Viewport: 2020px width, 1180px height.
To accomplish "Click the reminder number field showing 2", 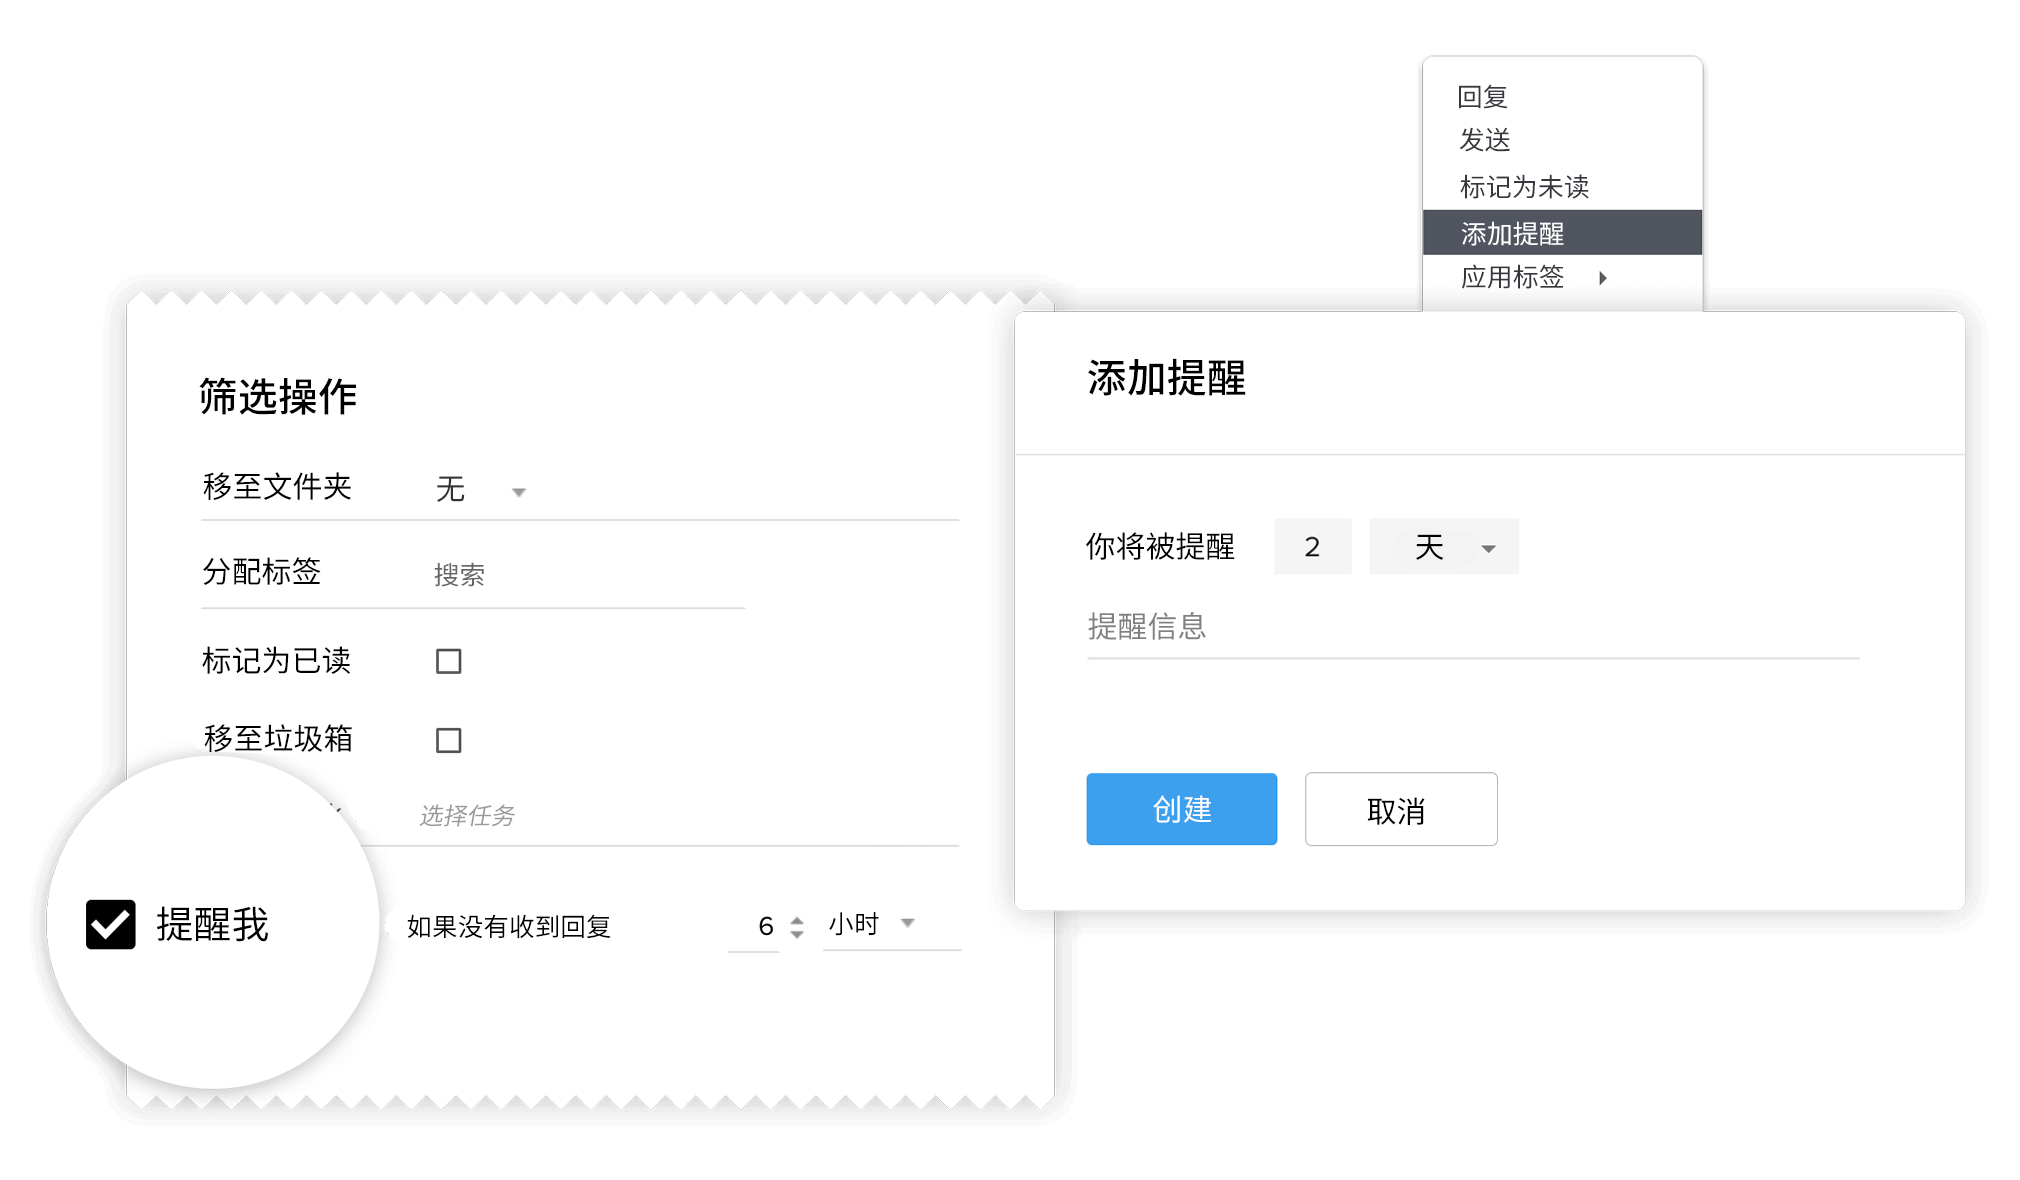I will (x=1312, y=547).
